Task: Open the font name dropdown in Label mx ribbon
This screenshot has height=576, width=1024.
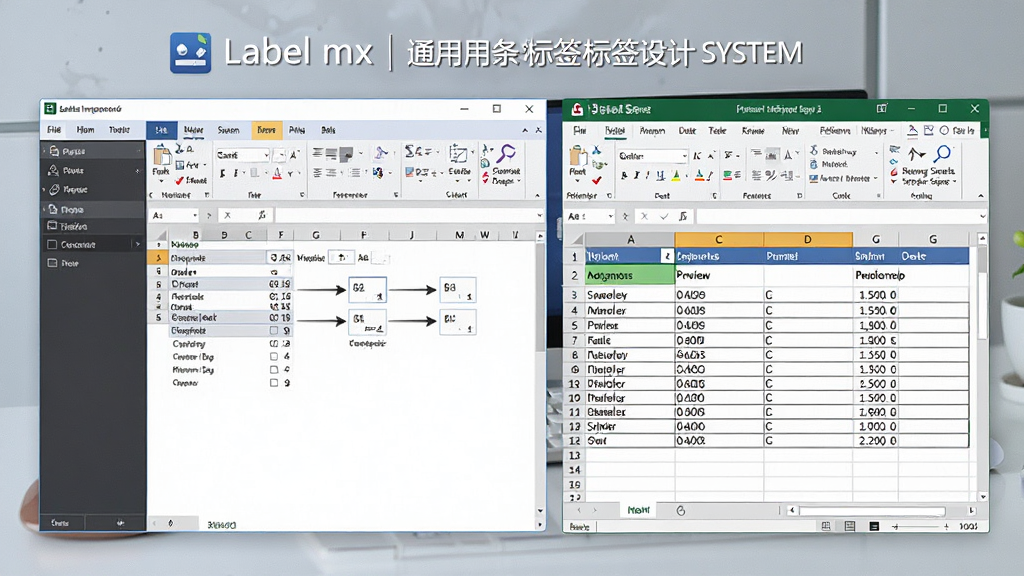Action: tap(266, 155)
